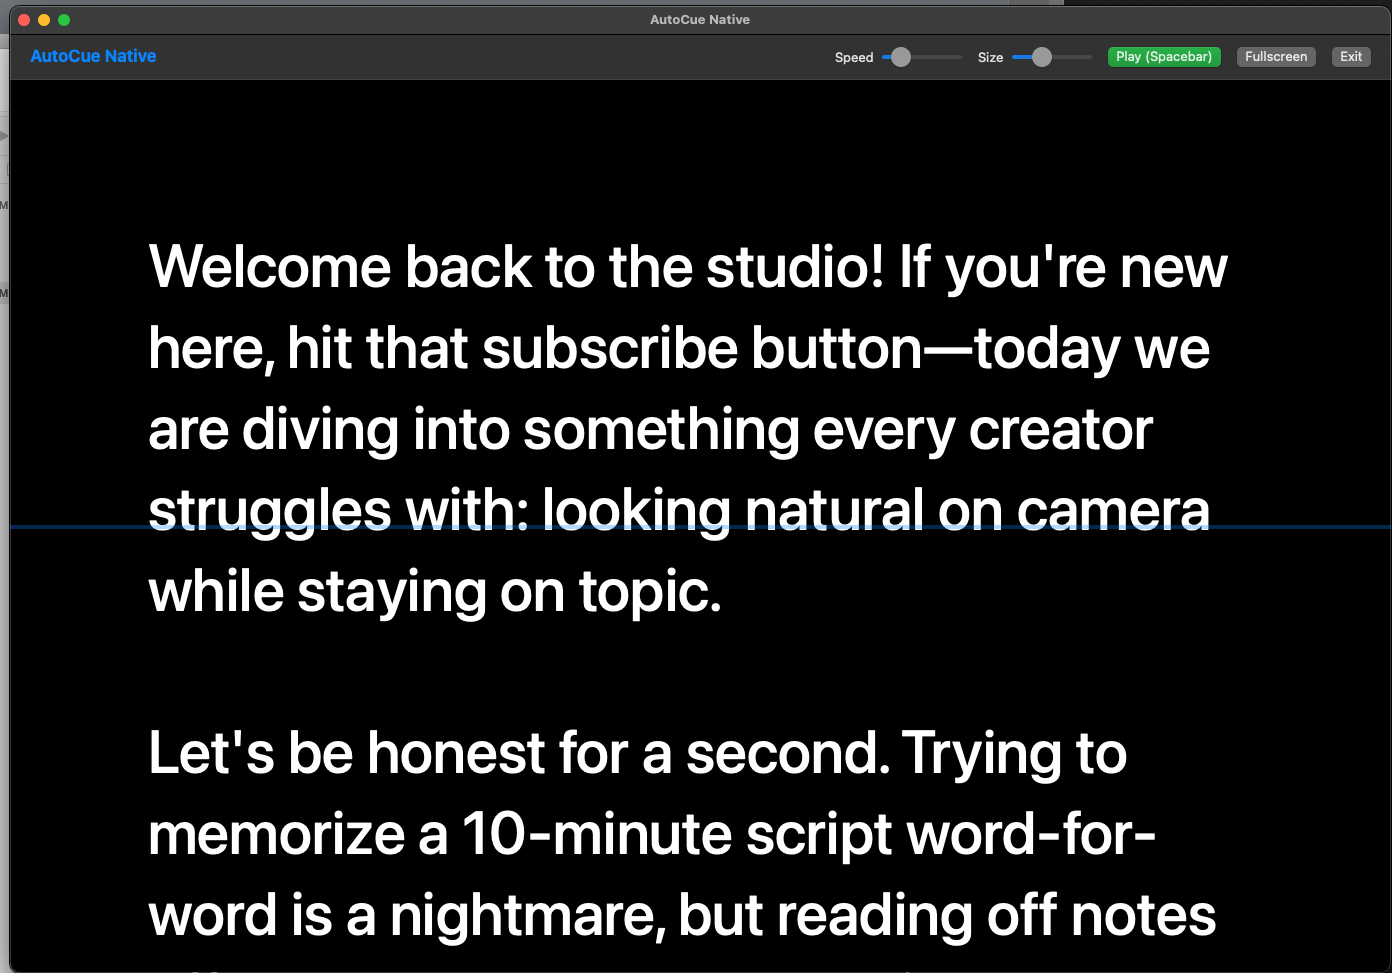Click the line "memorize a 10-minute script word-for-"
Image resolution: width=1392 pixels, height=973 pixels.
pyautogui.click(x=652, y=834)
